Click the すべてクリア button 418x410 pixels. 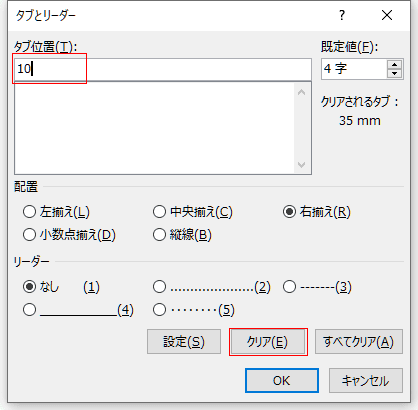point(359,342)
